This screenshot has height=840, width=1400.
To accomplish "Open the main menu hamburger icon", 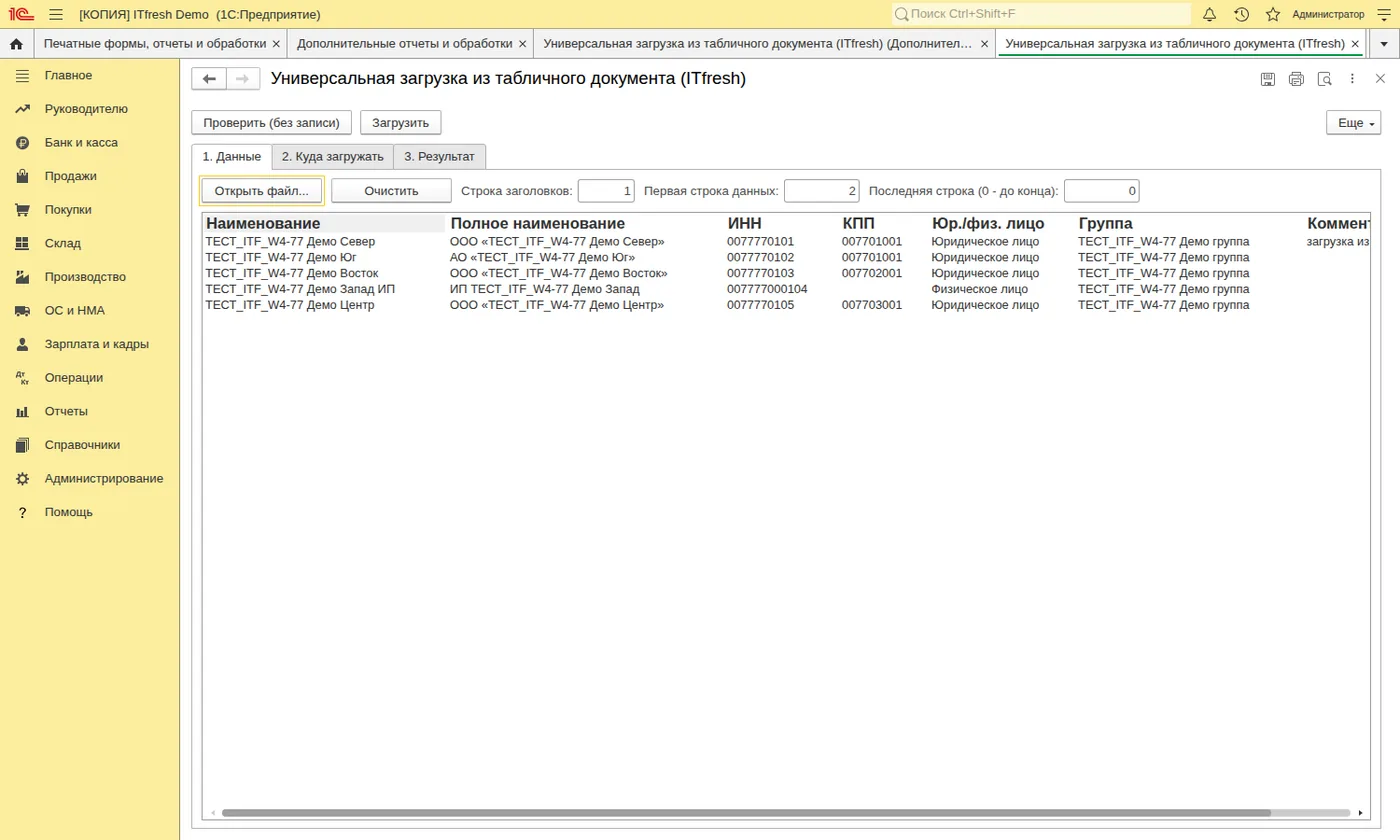I will (x=56, y=14).
